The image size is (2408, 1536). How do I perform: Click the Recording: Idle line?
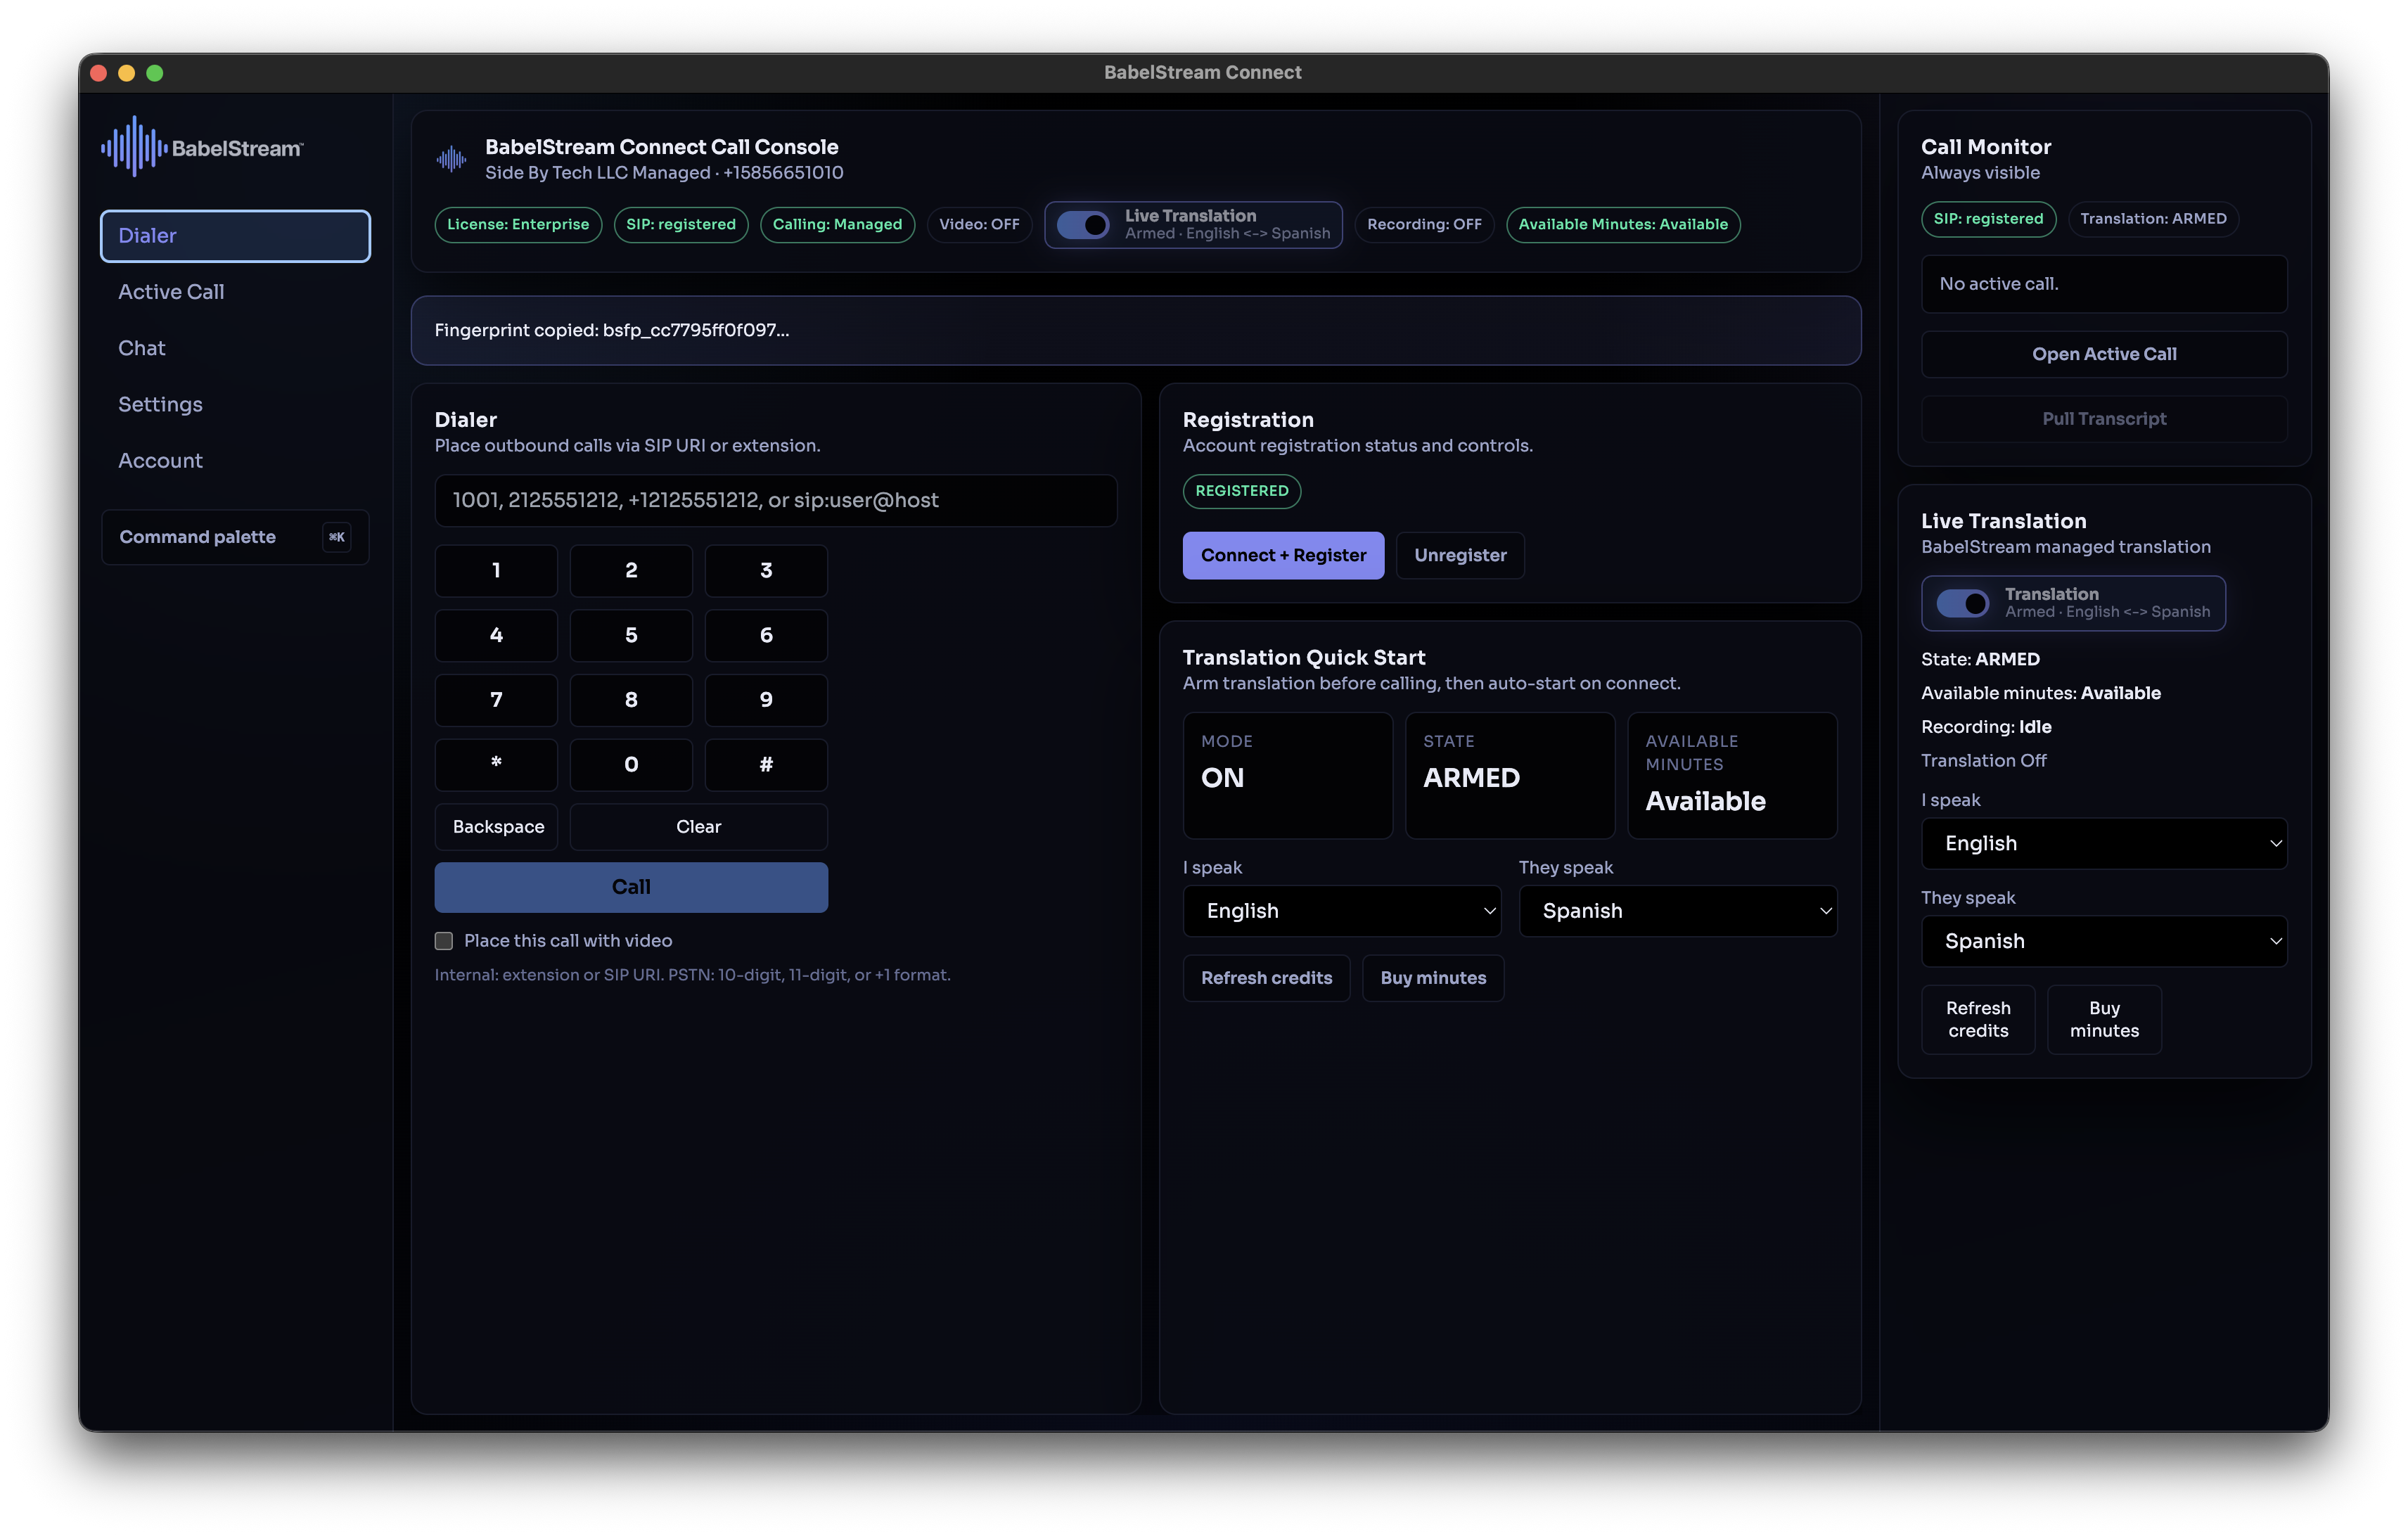1986,727
